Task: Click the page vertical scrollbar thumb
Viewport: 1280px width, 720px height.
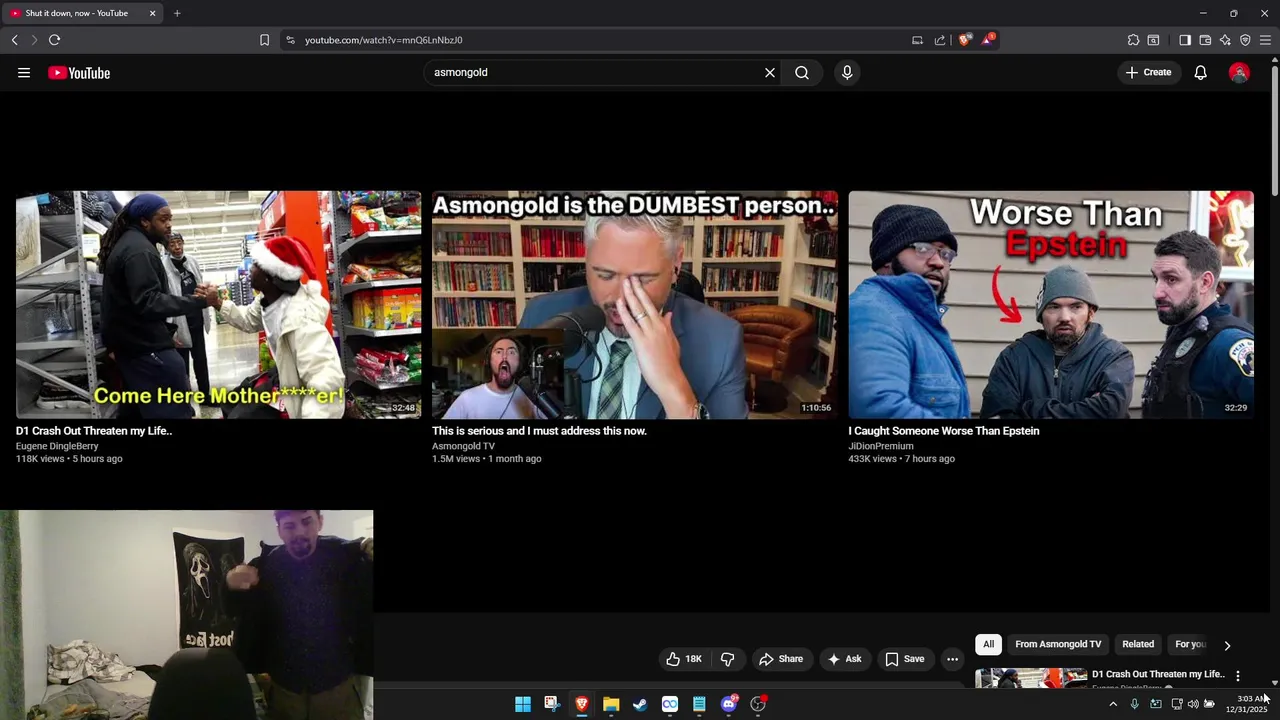Action: tap(1275, 131)
